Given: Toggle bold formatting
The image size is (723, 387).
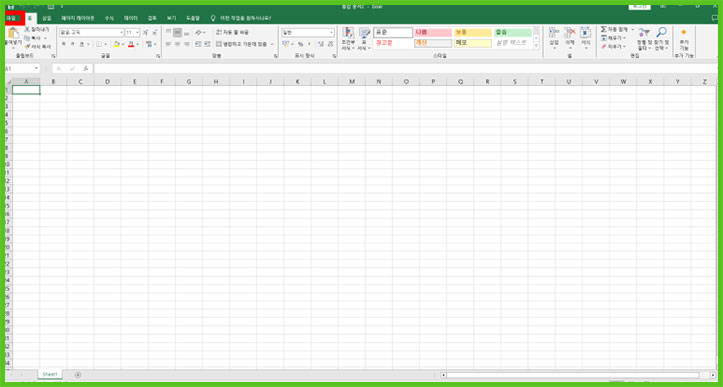Looking at the screenshot, I should coord(64,44).
